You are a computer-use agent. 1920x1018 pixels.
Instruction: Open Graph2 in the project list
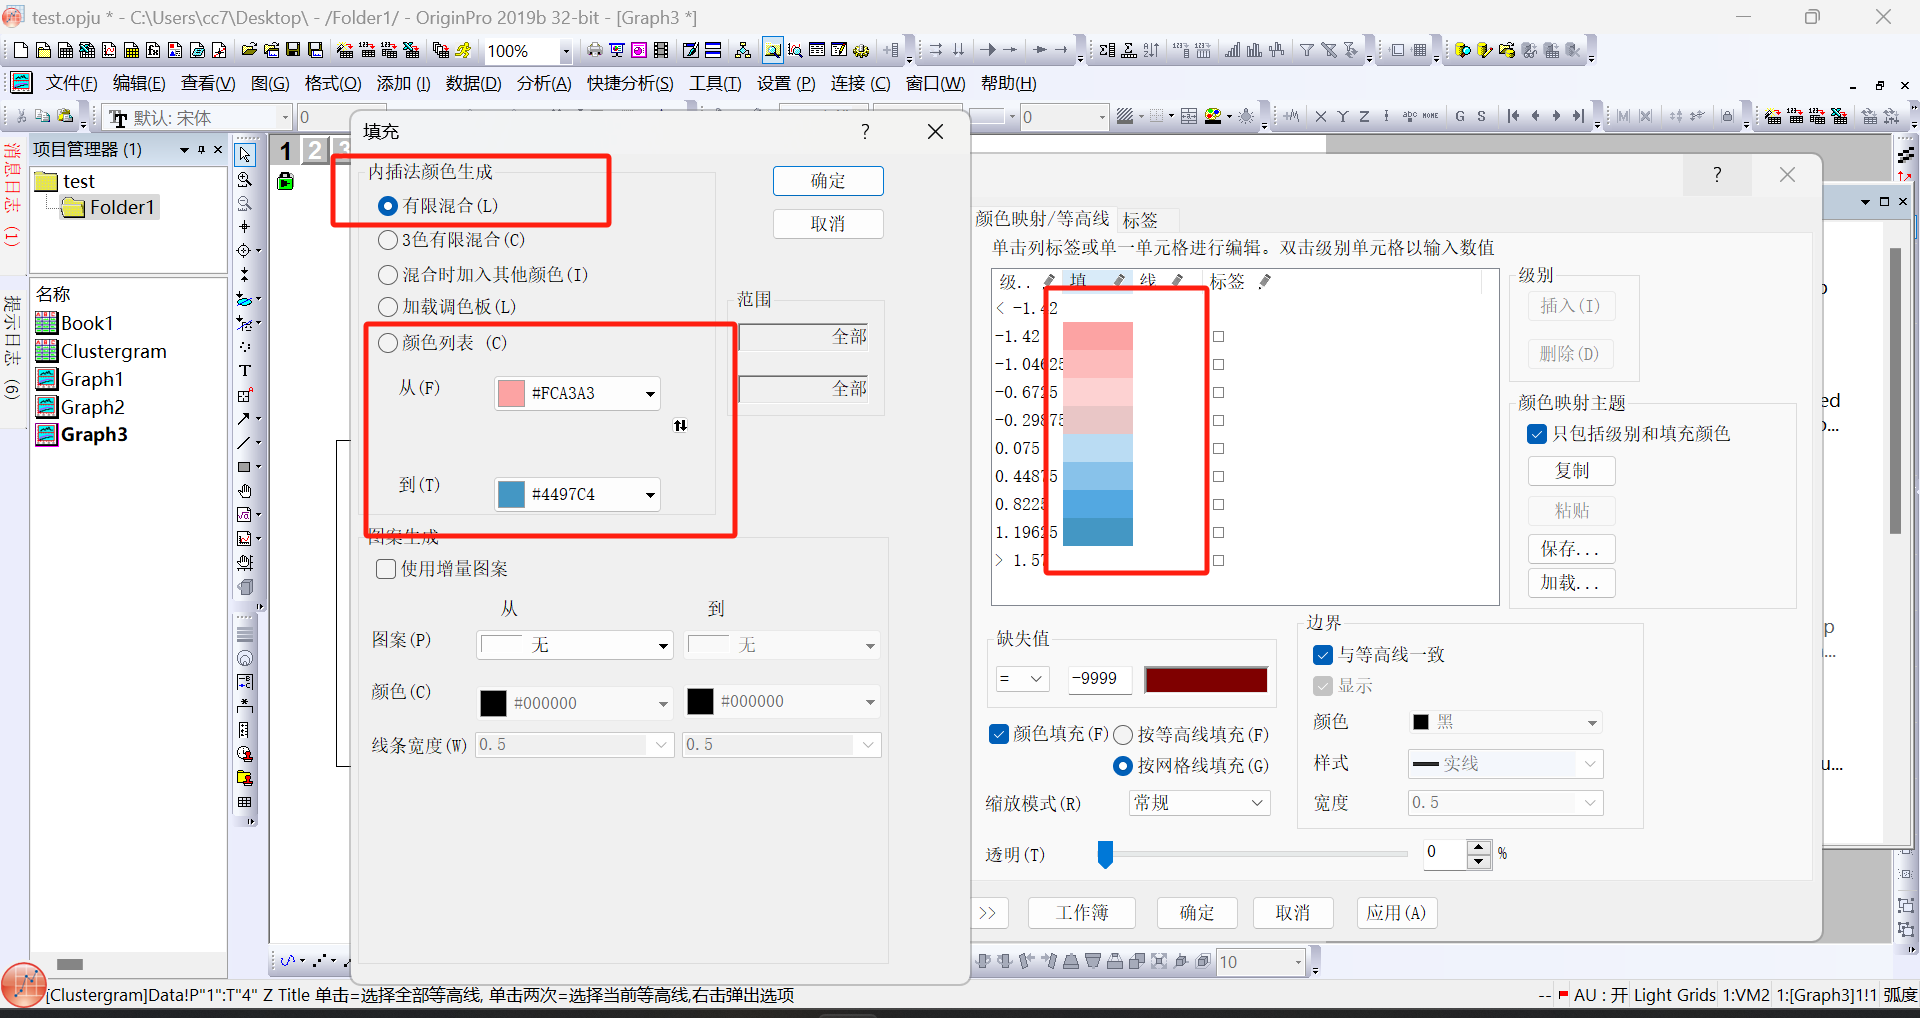point(92,407)
